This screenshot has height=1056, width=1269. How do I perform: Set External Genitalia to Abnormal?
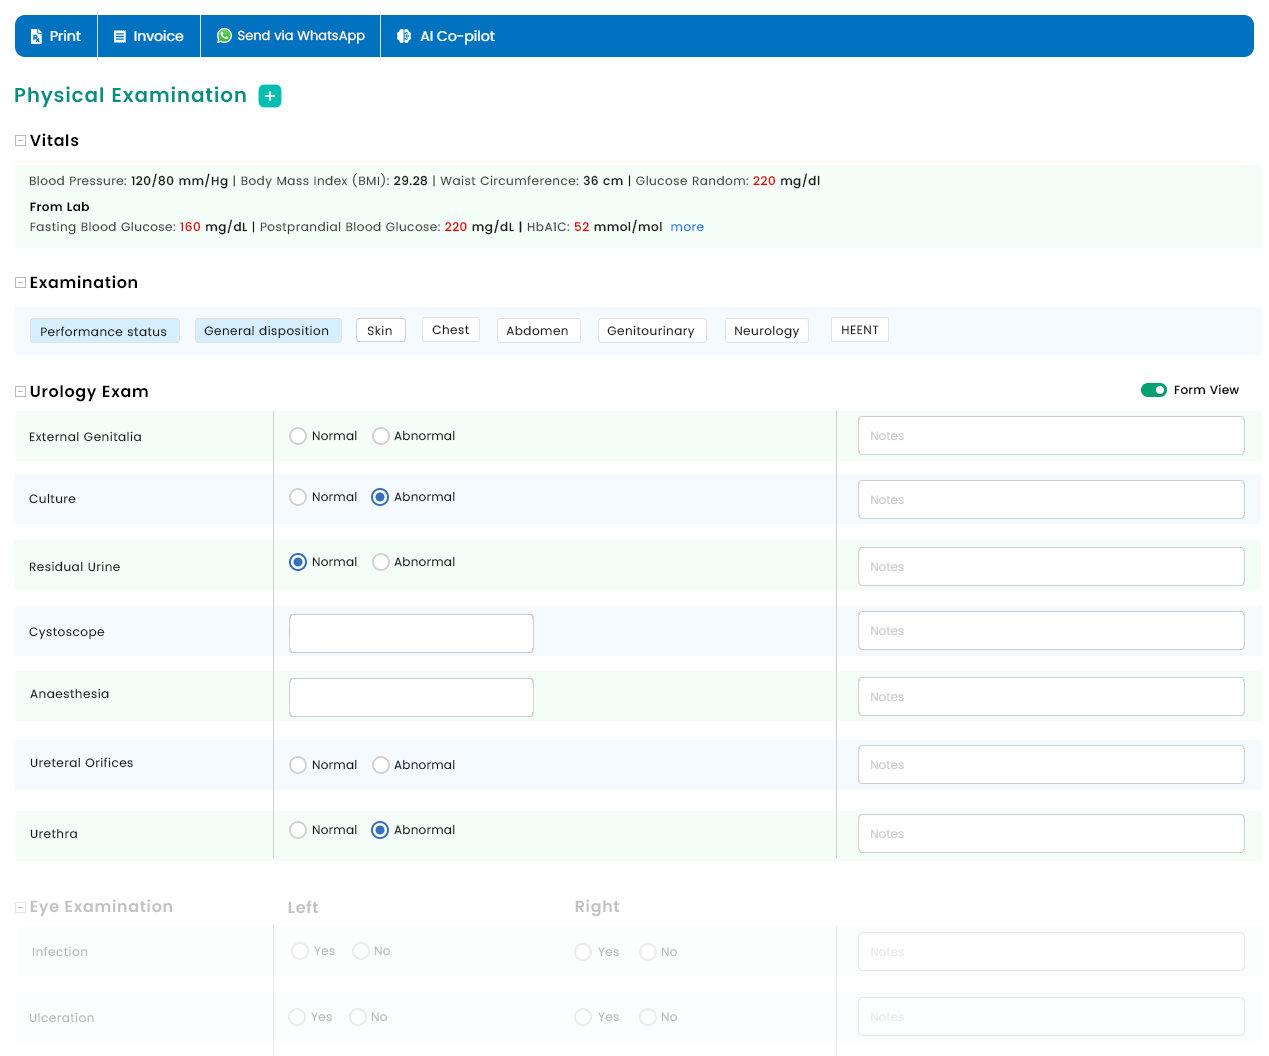click(x=381, y=436)
